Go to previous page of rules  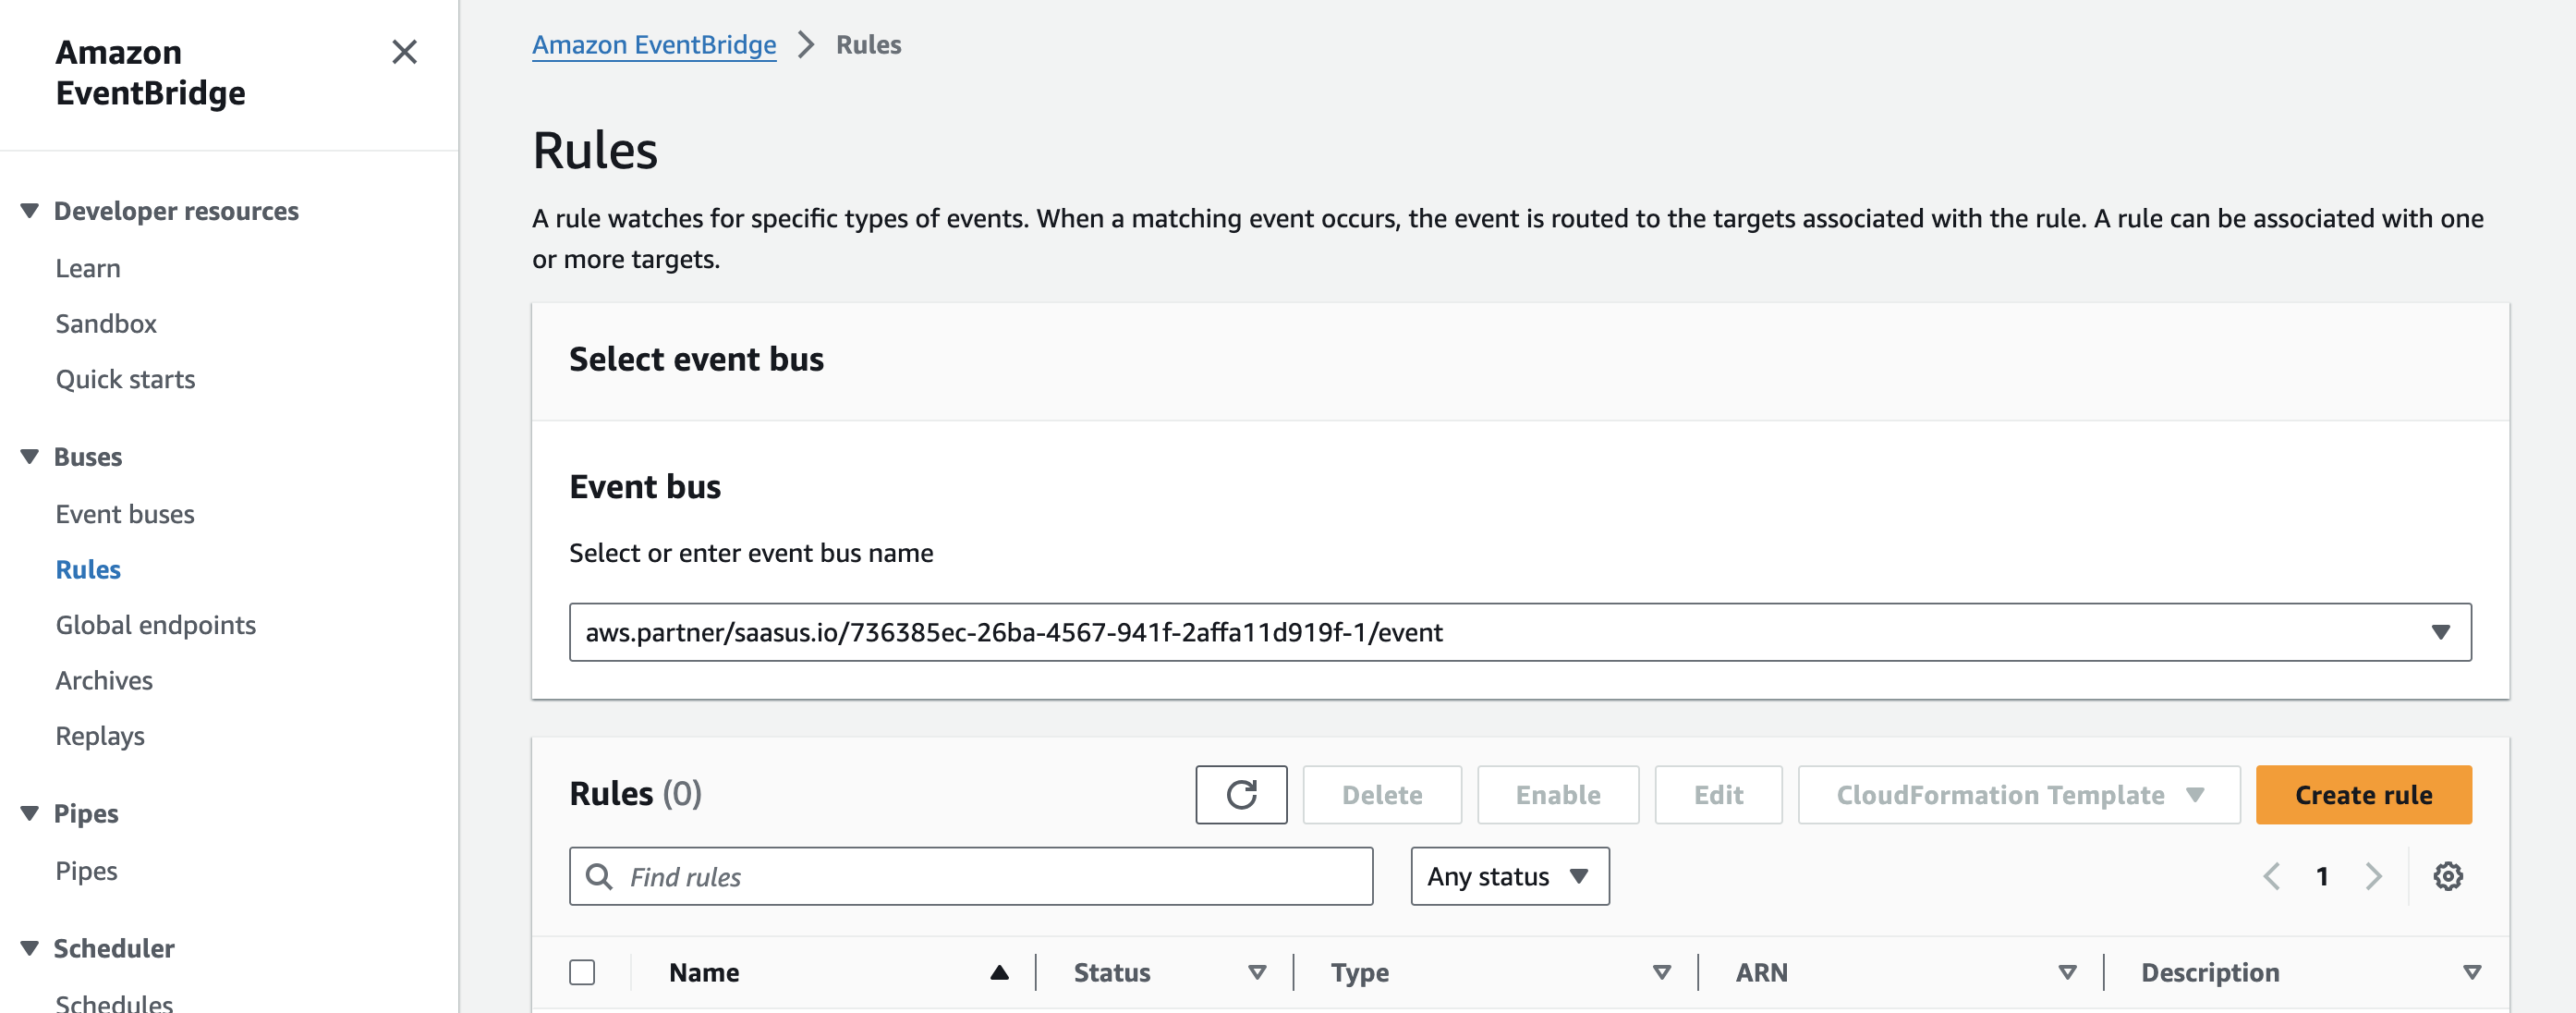(x=2272, y=877)
